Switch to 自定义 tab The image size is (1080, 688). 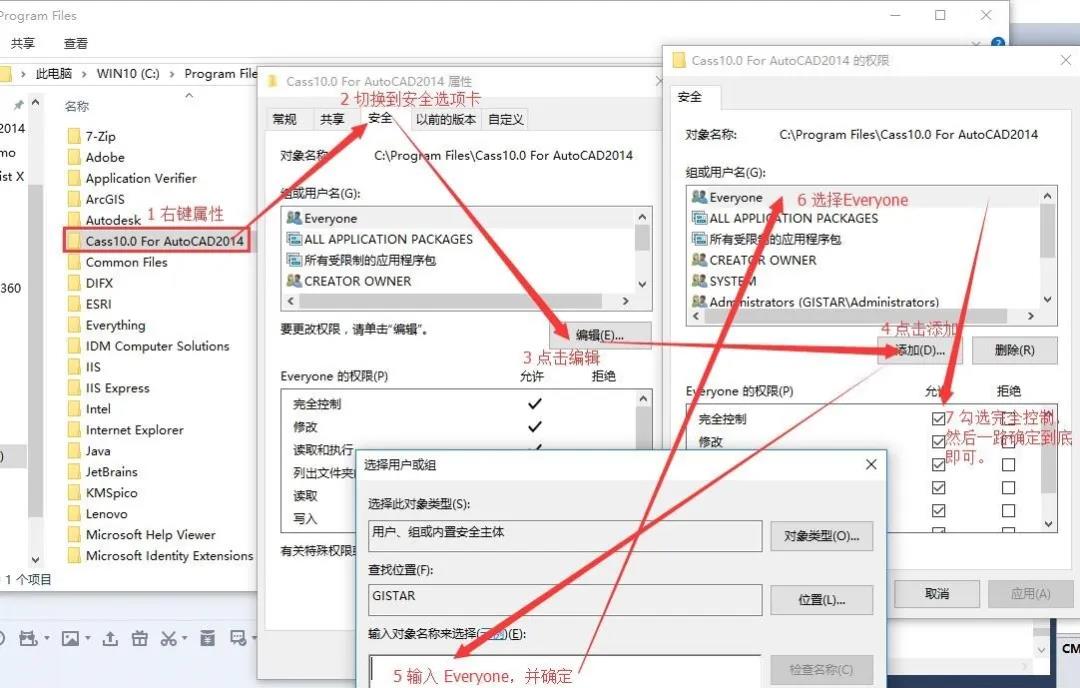tap(506, 119)
